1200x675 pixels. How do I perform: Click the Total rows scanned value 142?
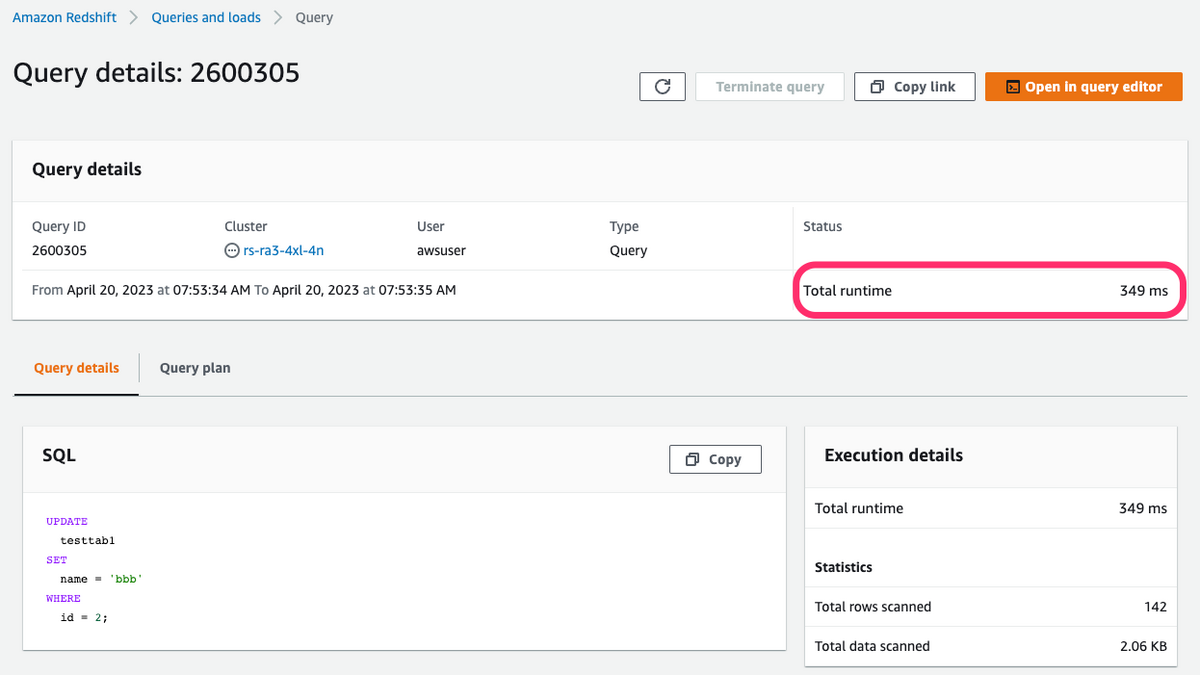click(1155, 606)
